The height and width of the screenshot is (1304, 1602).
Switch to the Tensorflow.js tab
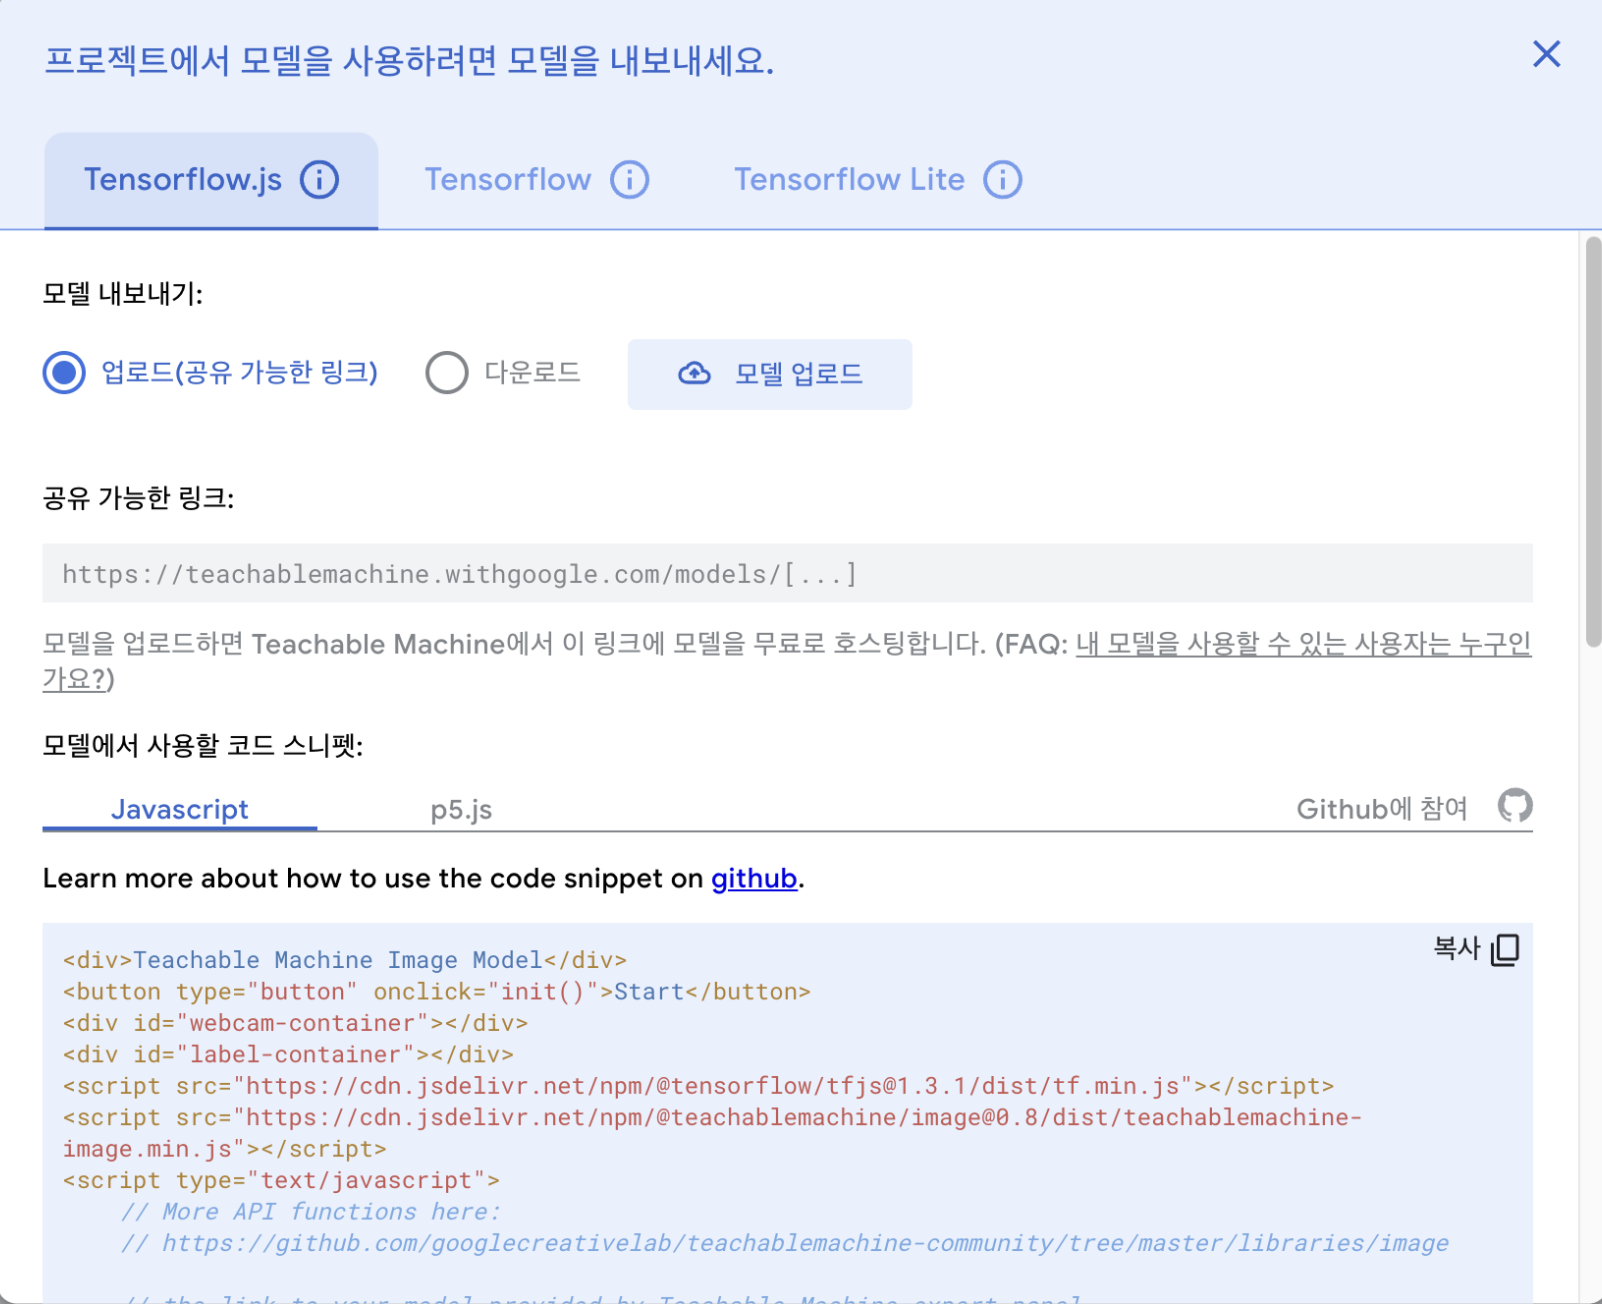(x=211, y=180)
